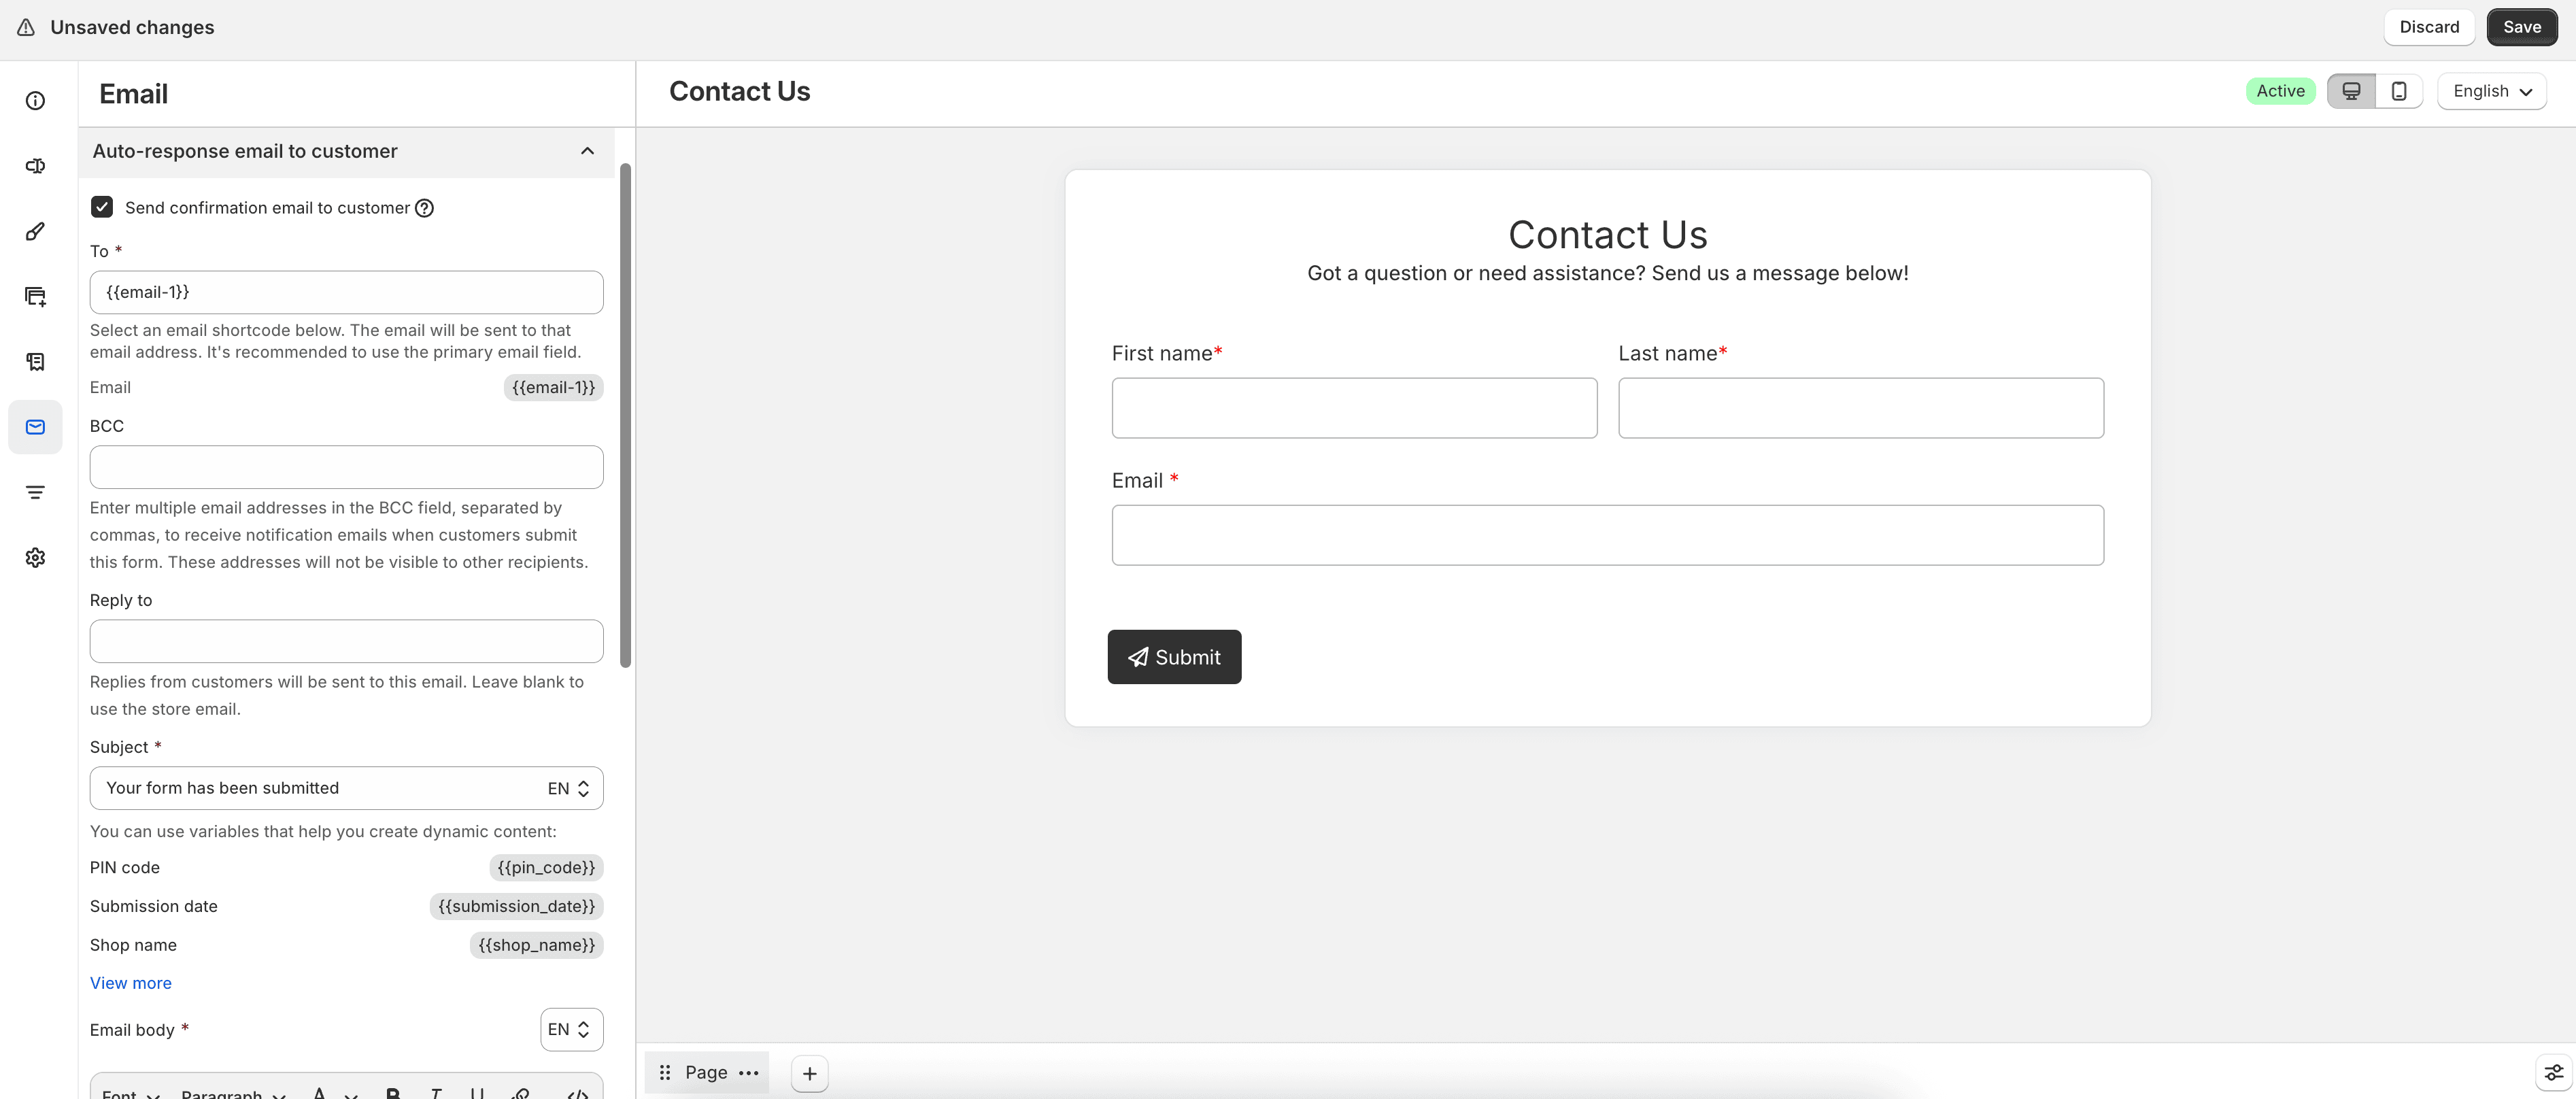Insert {{submission_date}} variable chip
This screenshot has width=2576, height=1099.
pos(516,906)
